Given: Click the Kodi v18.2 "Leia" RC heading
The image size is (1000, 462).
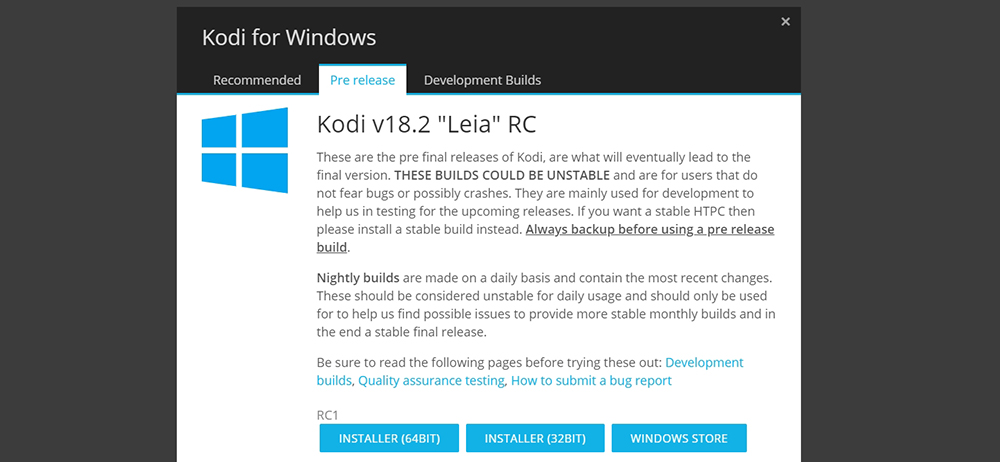Looking at the screenshot, I should [x=426, y=124].
